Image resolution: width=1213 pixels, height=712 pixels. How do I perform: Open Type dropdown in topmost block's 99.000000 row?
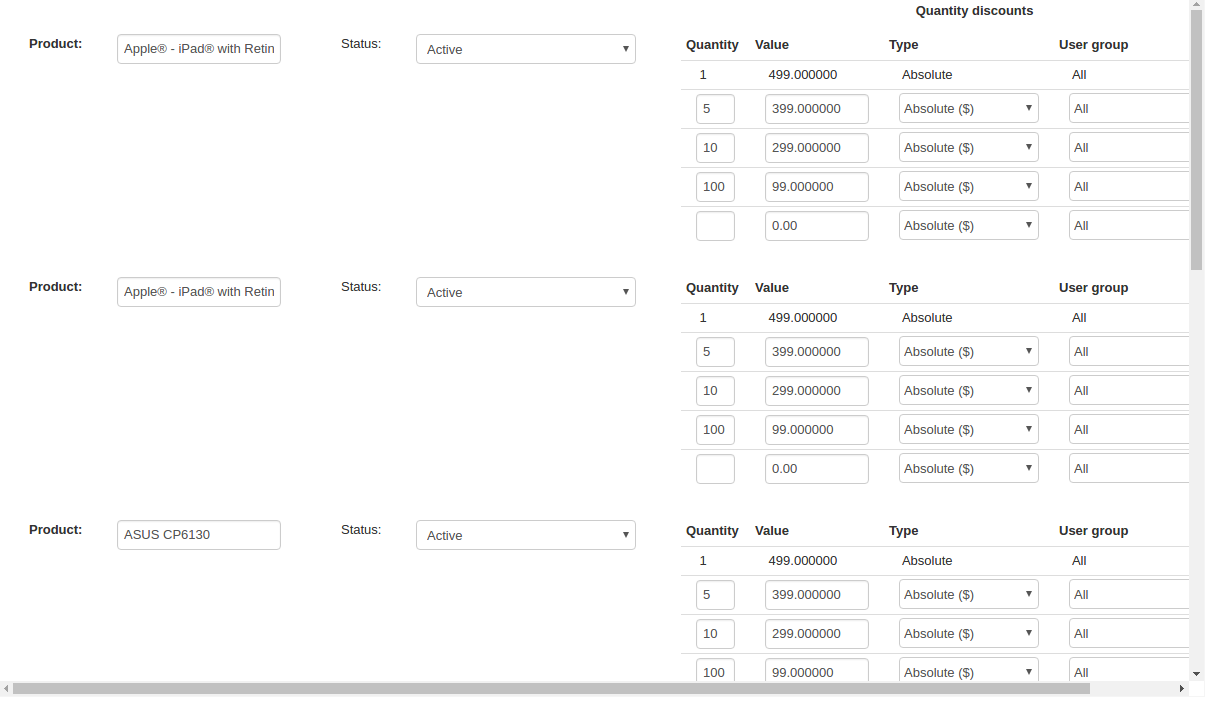pyautogui.click(x=969, y=186)
